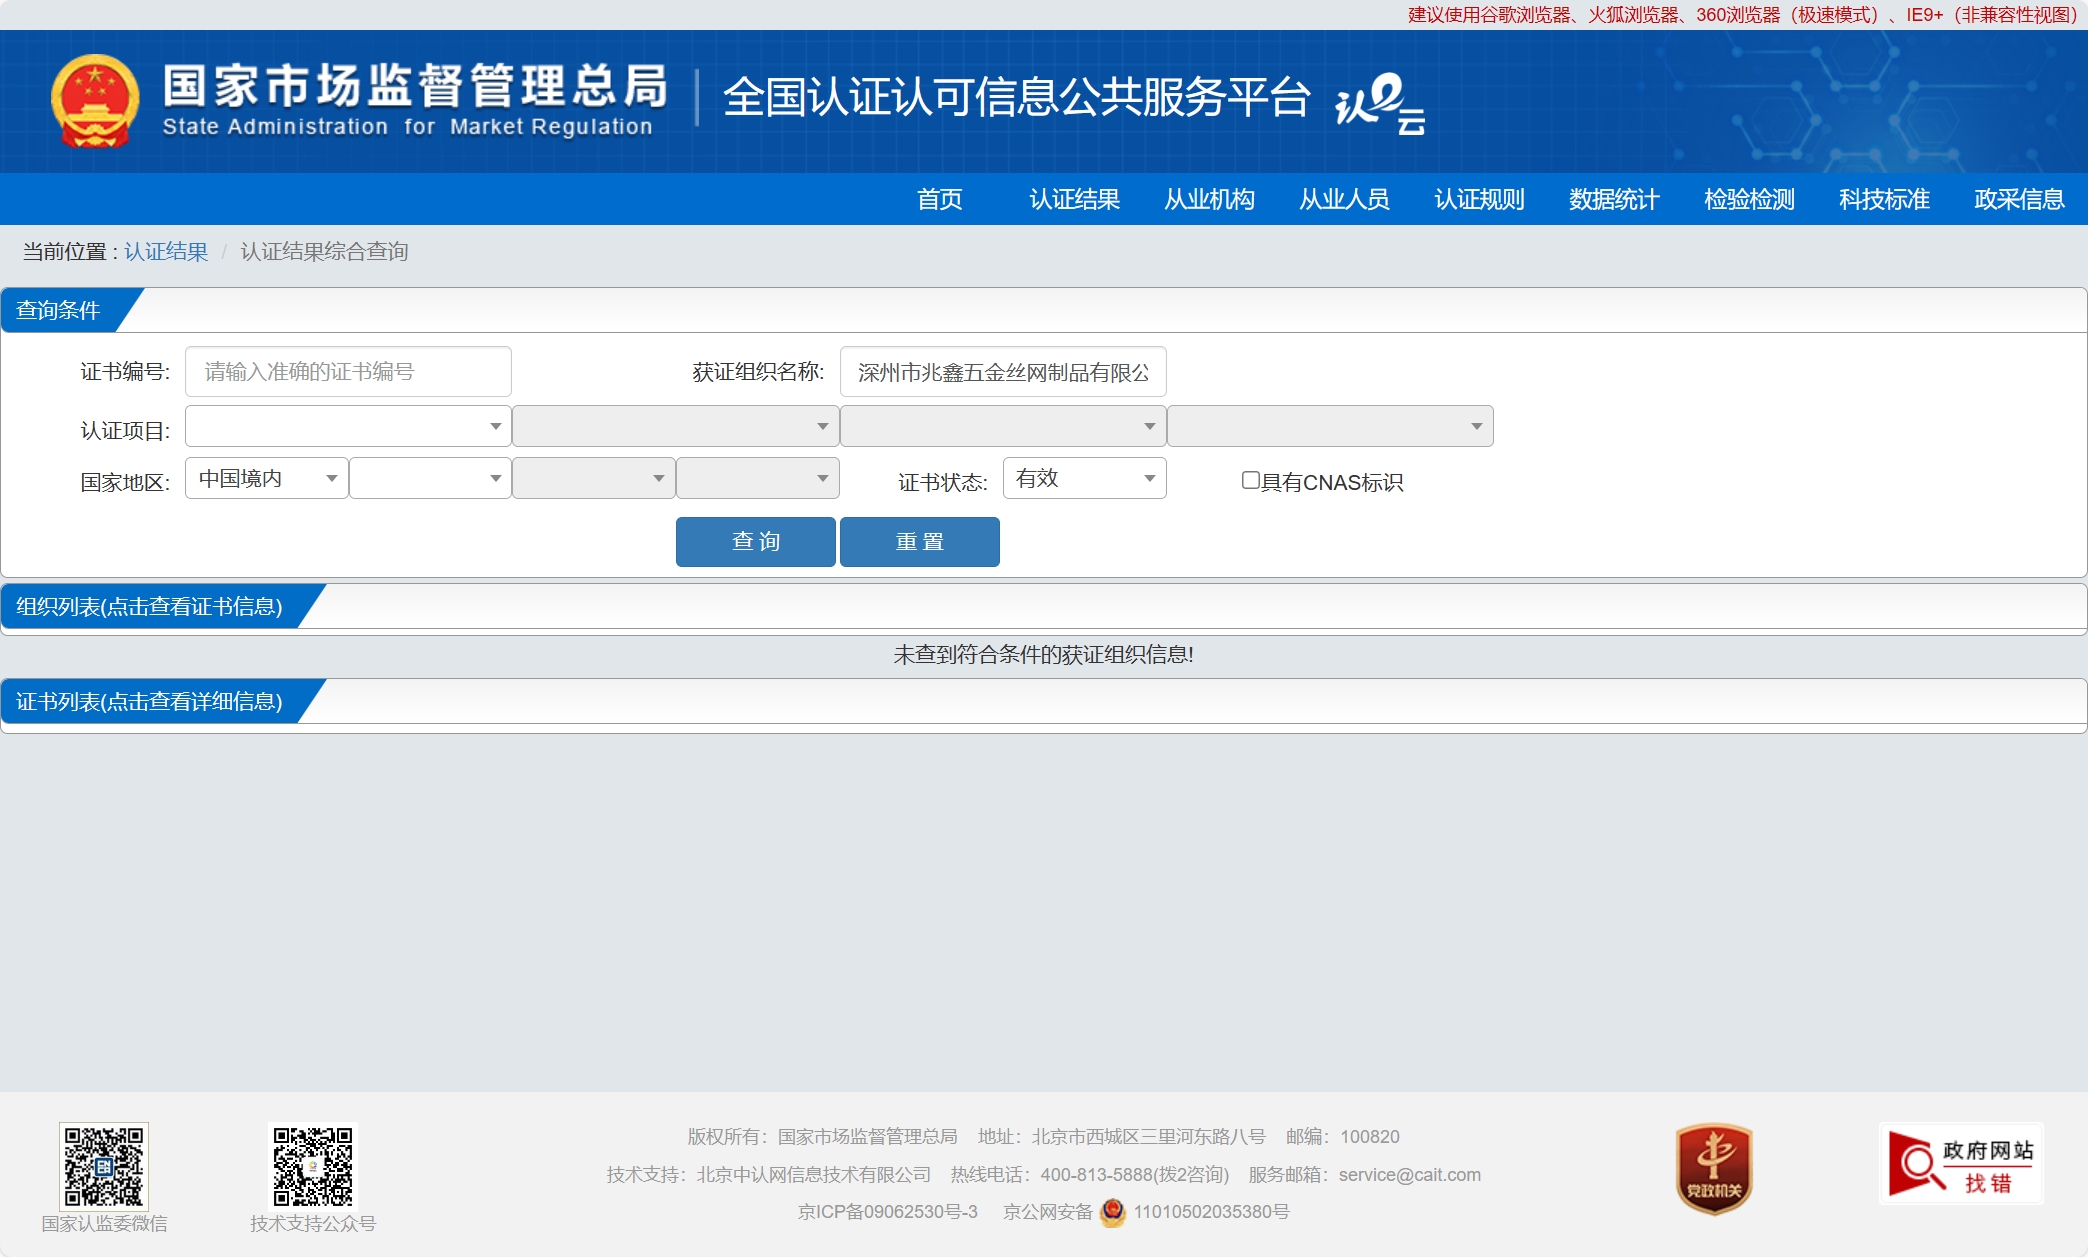Open the 从业人员 navigation menu

coord(1345,199)
